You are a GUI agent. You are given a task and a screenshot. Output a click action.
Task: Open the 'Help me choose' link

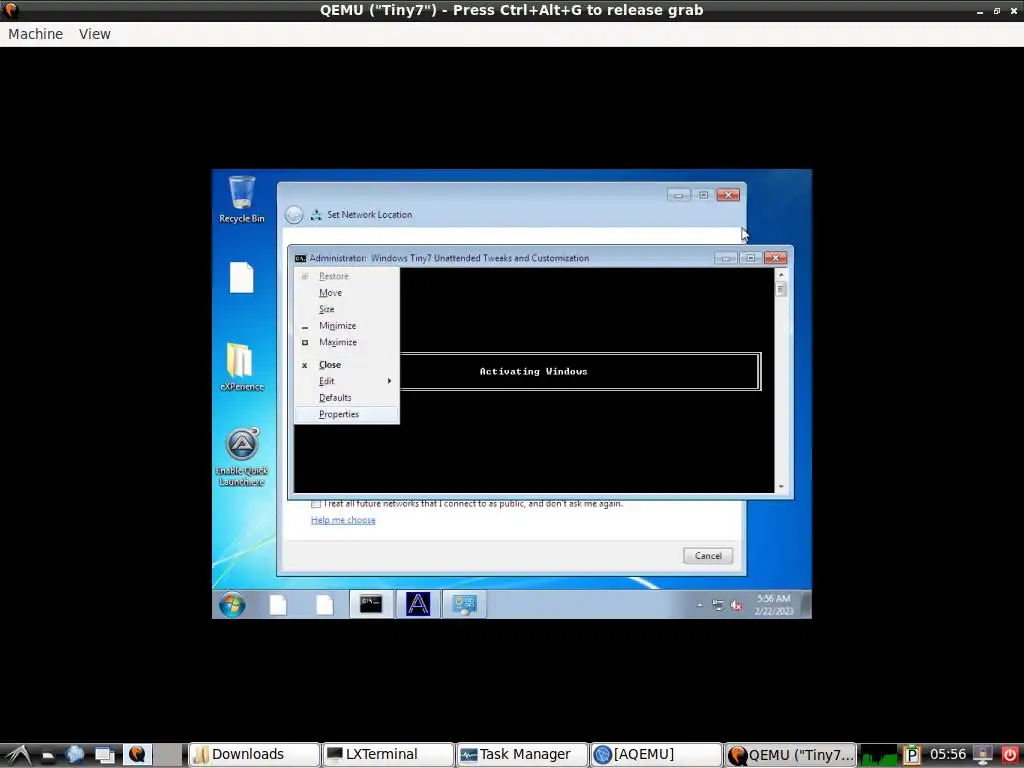[343, 520]
